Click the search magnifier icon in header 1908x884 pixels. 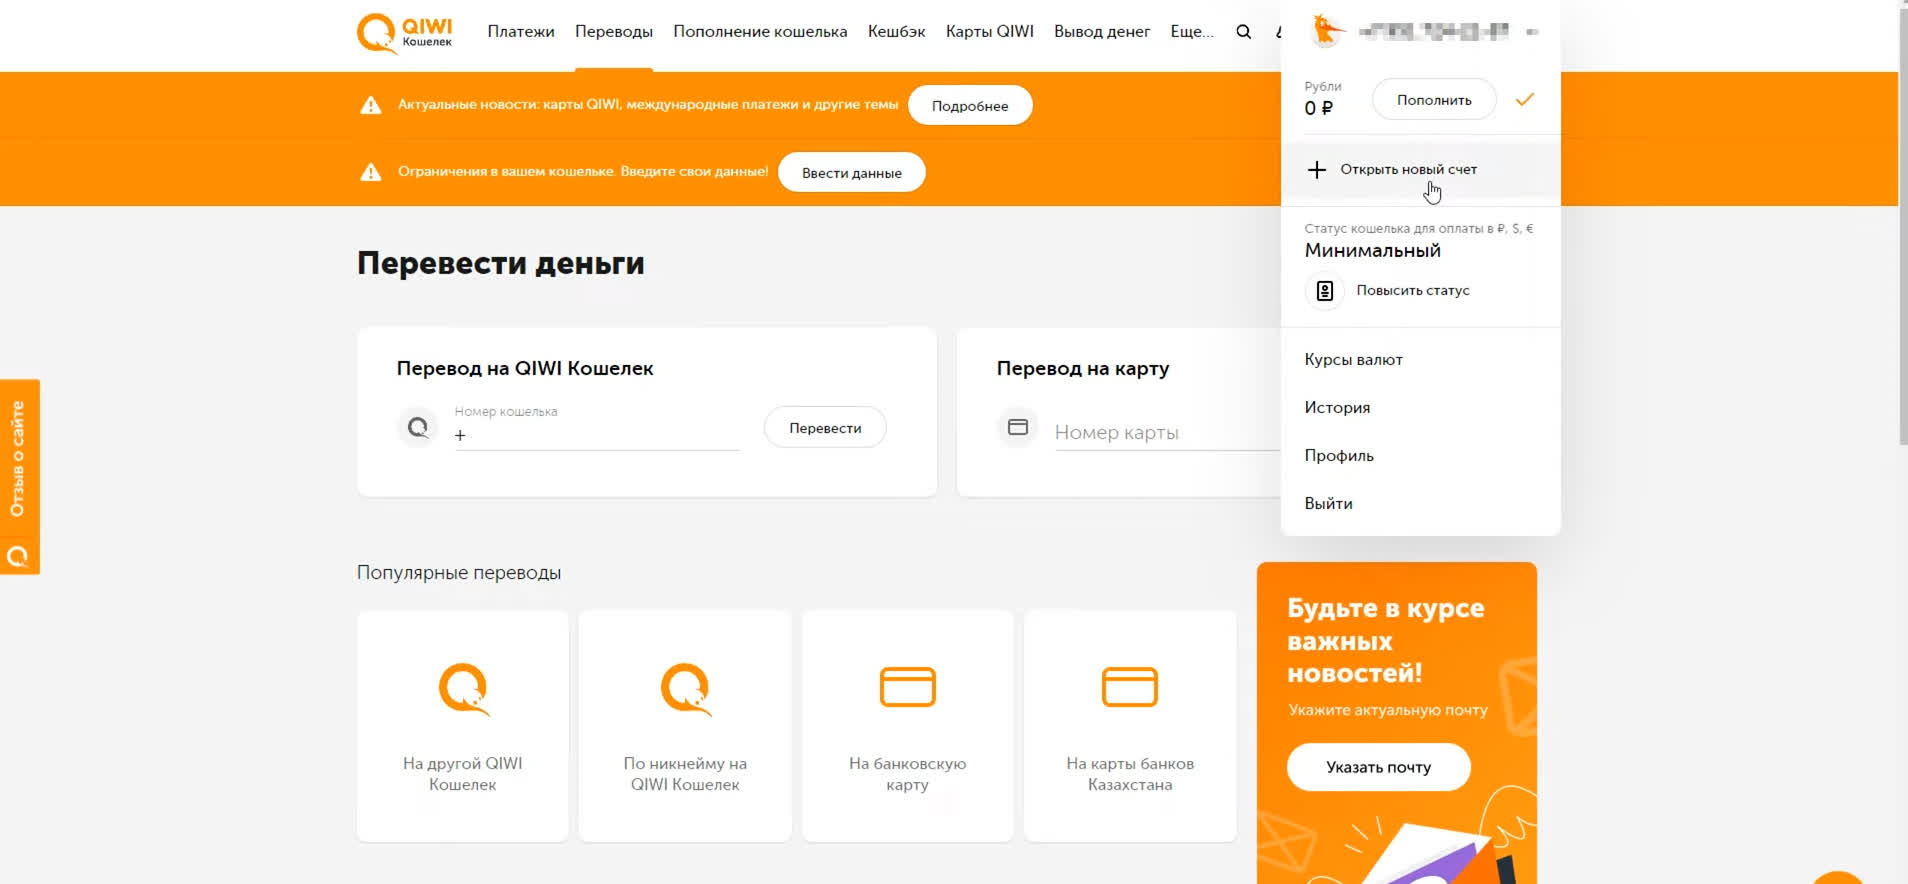(1243, 32)
